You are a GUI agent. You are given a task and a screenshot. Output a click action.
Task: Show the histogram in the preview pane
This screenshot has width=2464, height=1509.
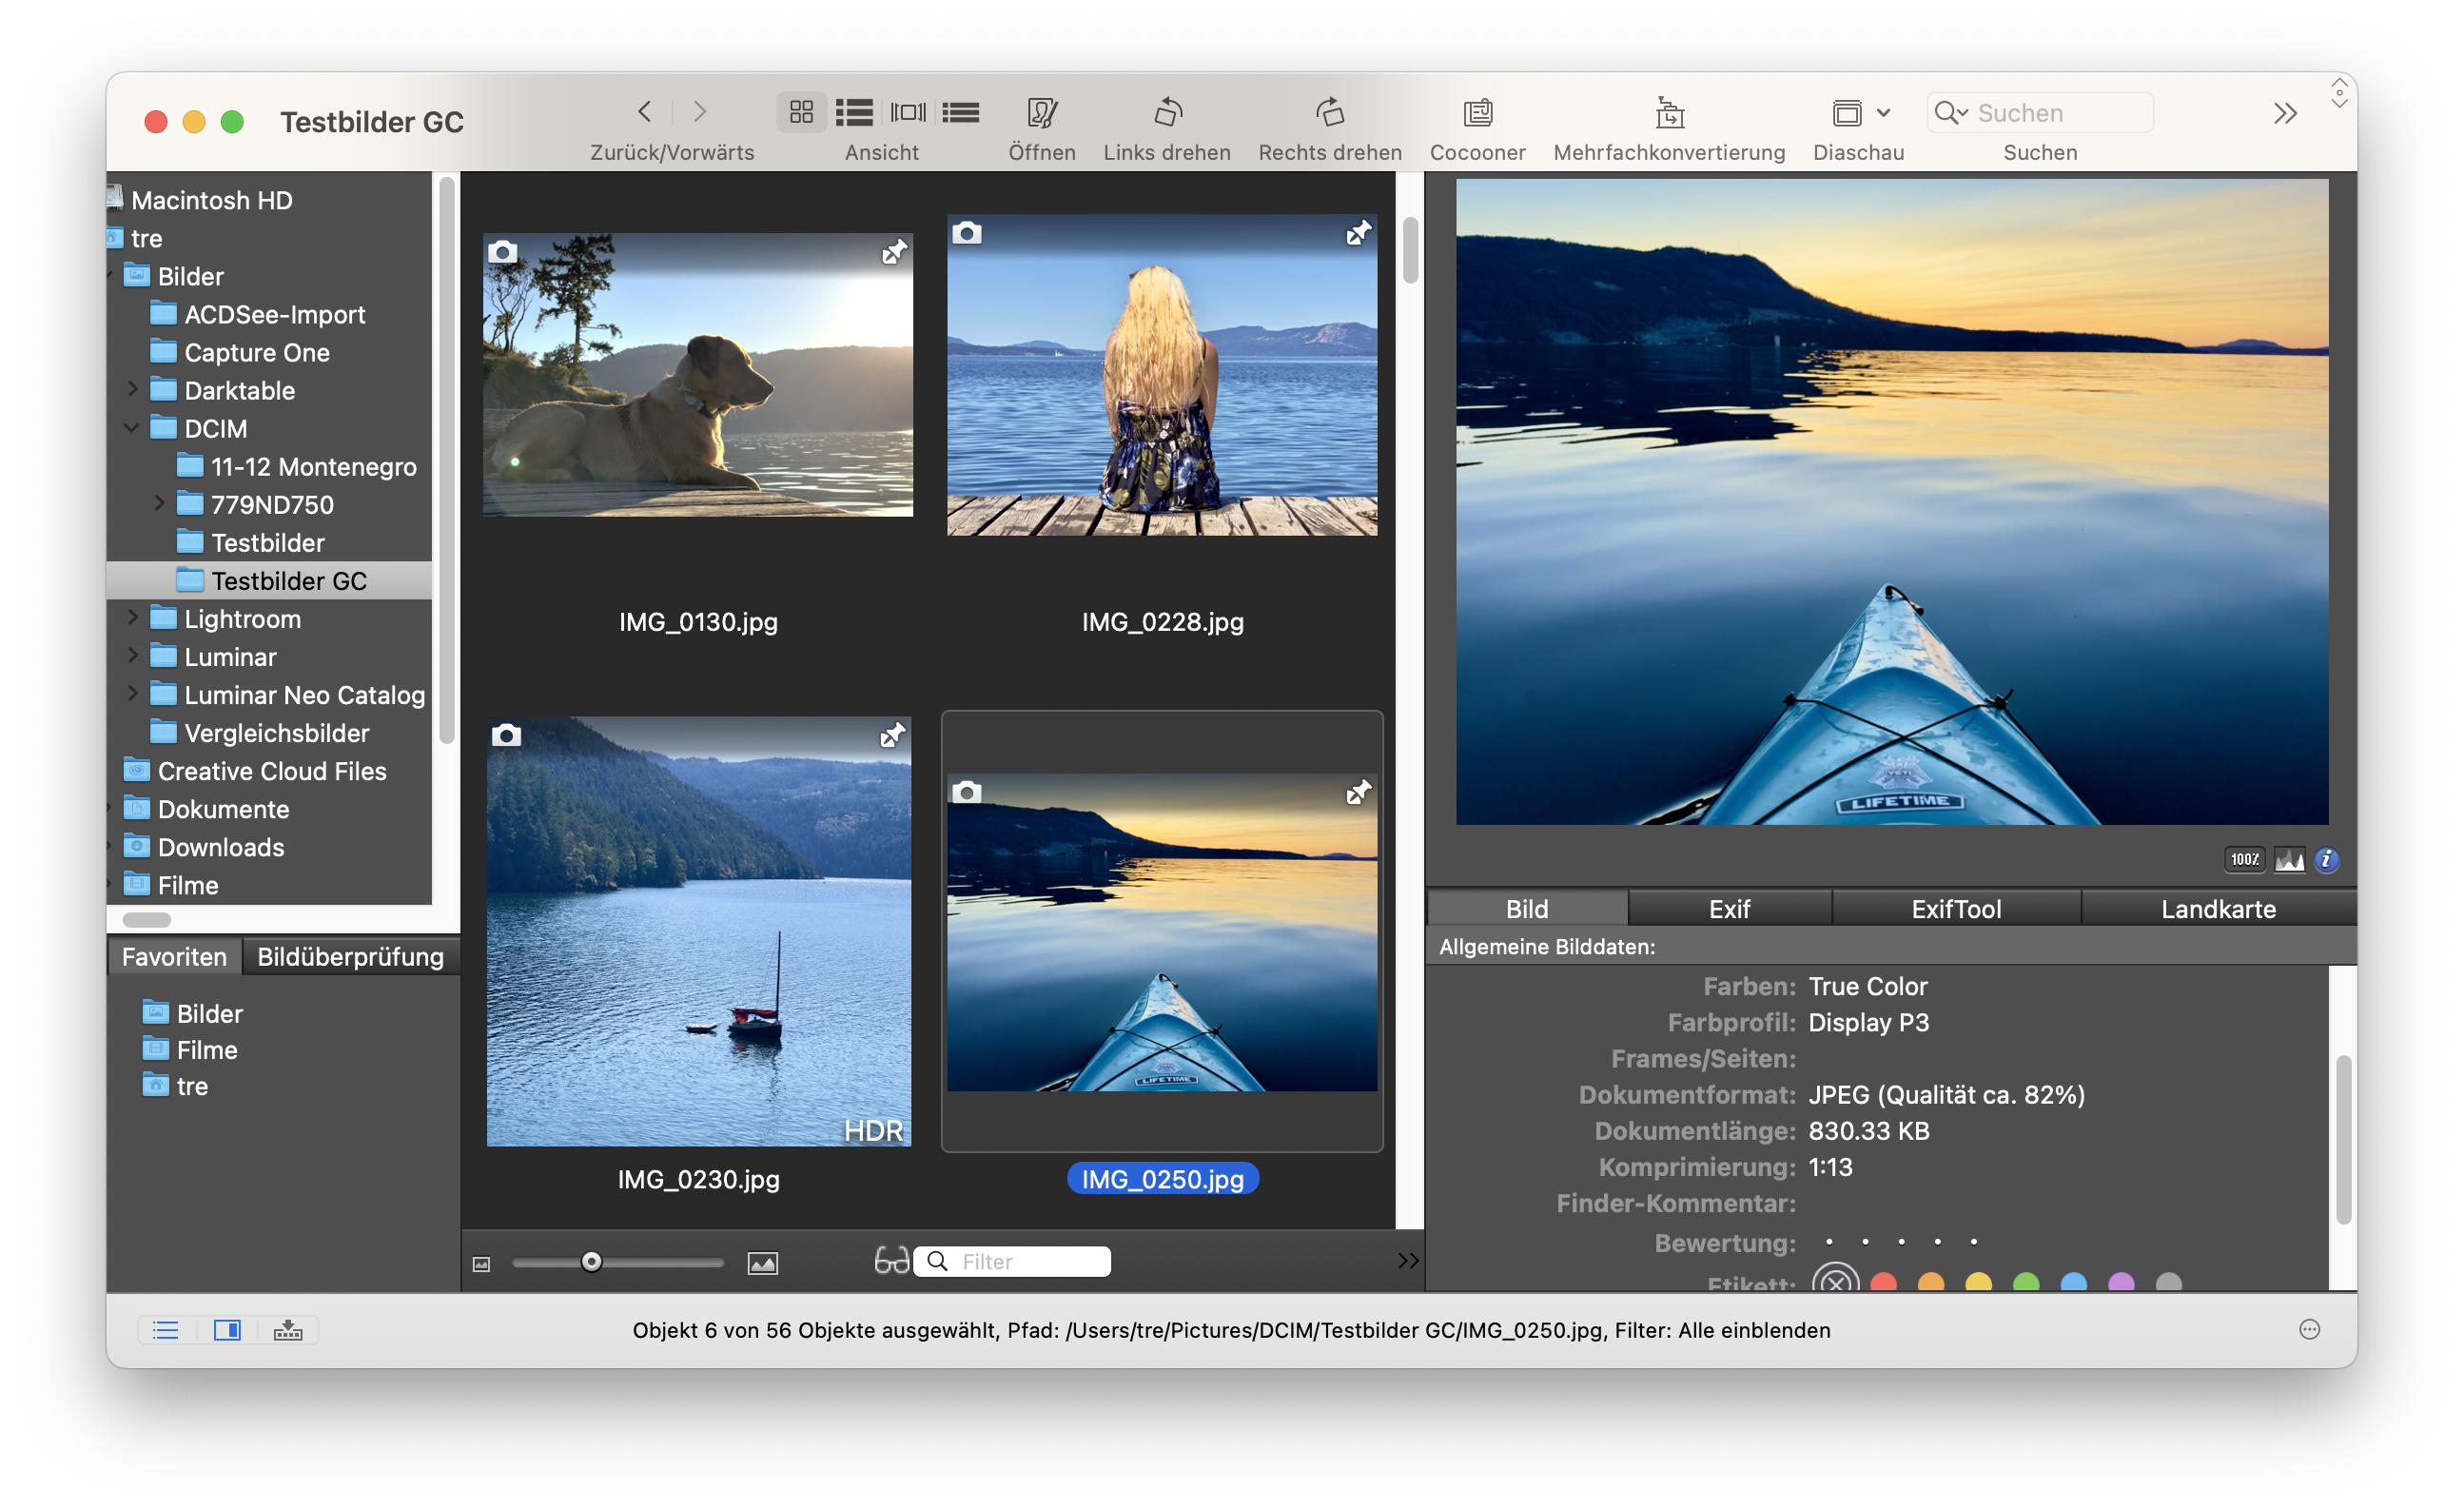pos(2288,860)
